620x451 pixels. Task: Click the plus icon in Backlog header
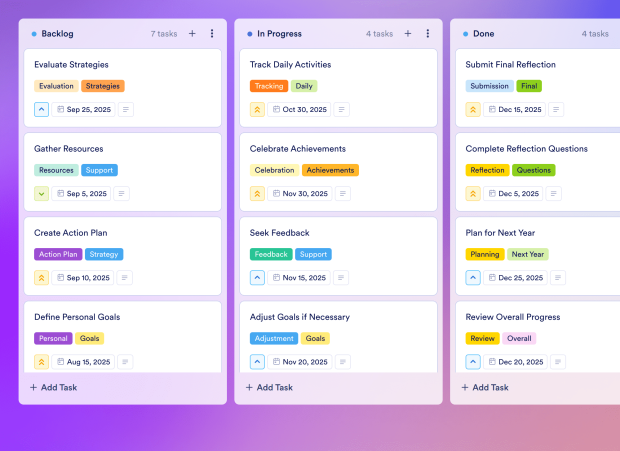point(192,33)
